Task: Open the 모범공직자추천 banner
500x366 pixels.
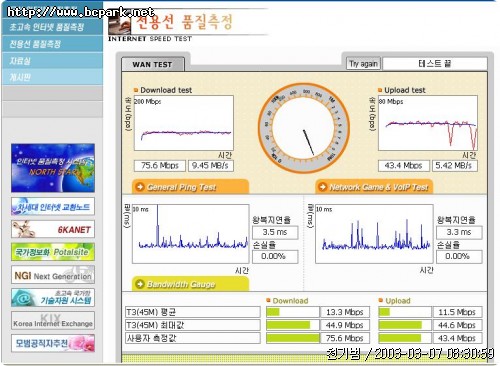Action: click(53, 343)
